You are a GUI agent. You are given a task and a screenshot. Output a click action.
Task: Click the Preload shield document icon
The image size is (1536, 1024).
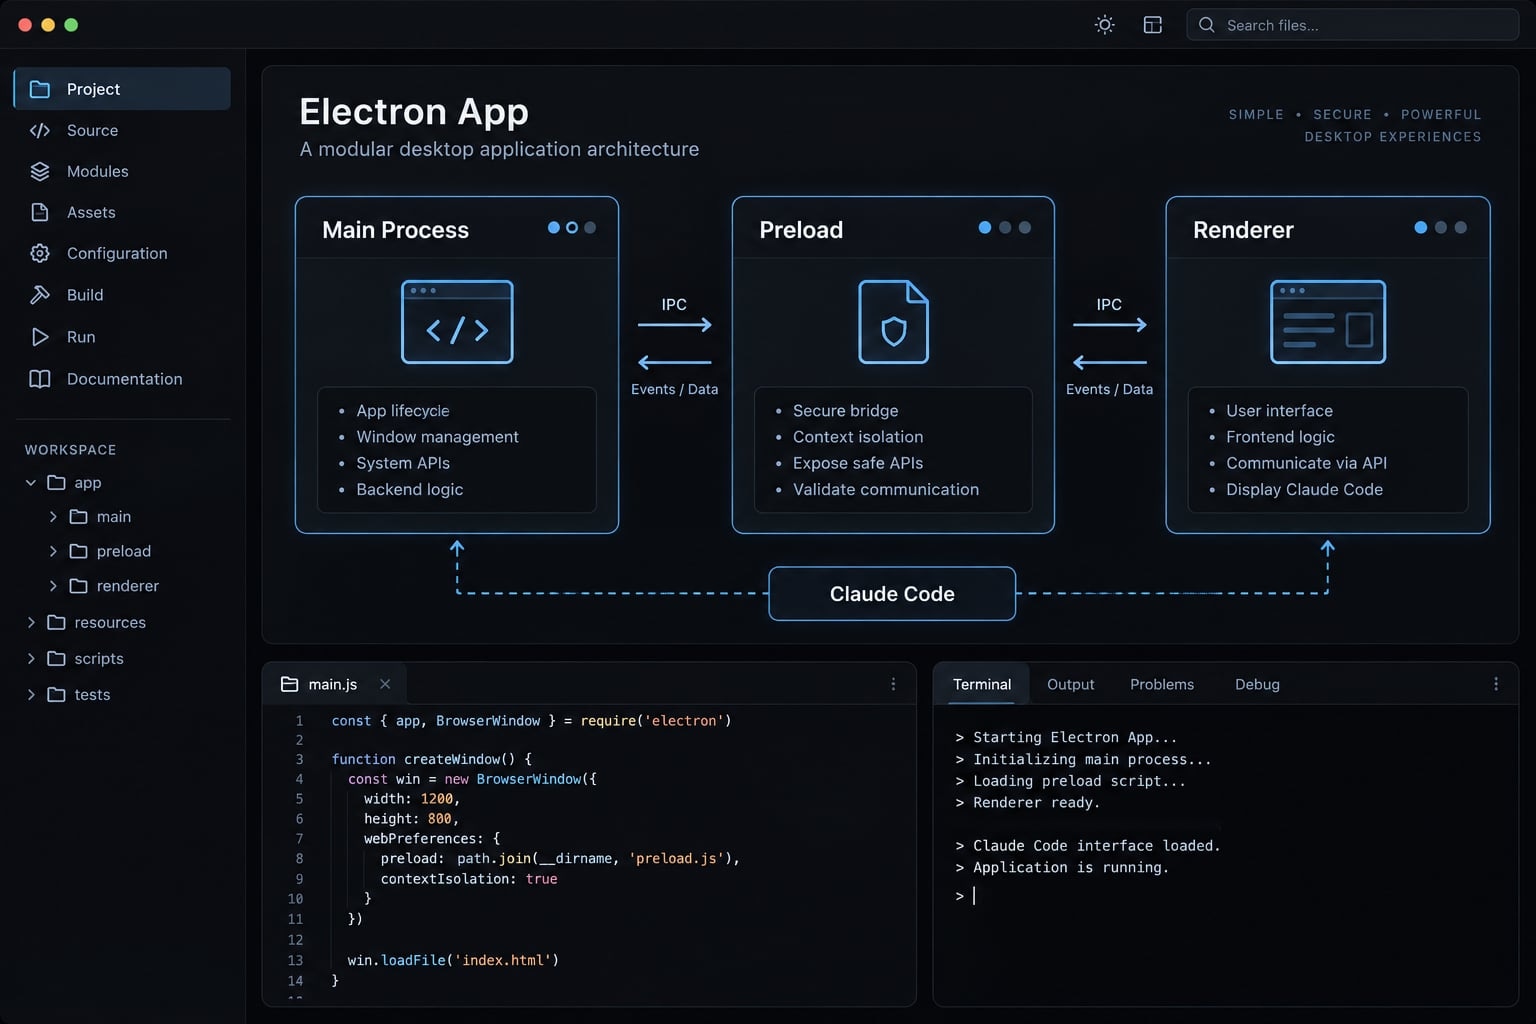(893, 322)
